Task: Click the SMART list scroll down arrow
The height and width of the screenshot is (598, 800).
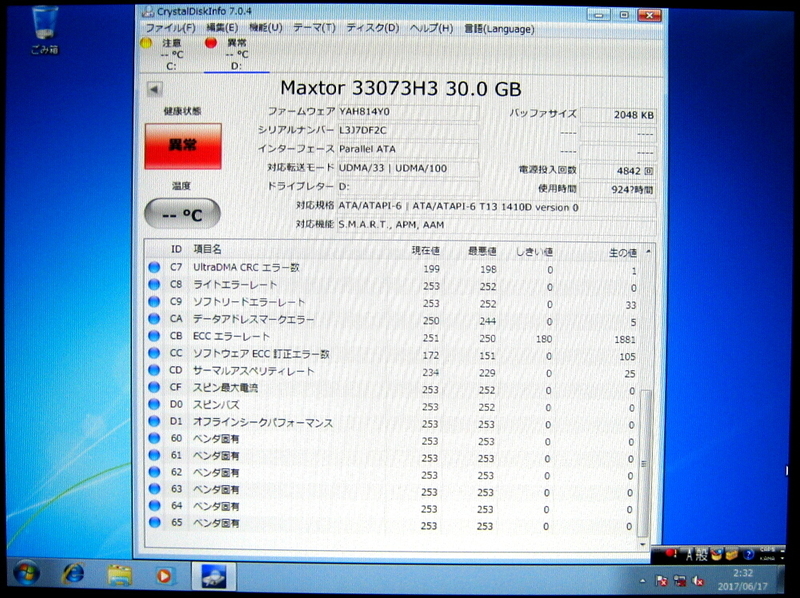Action: 643,545
